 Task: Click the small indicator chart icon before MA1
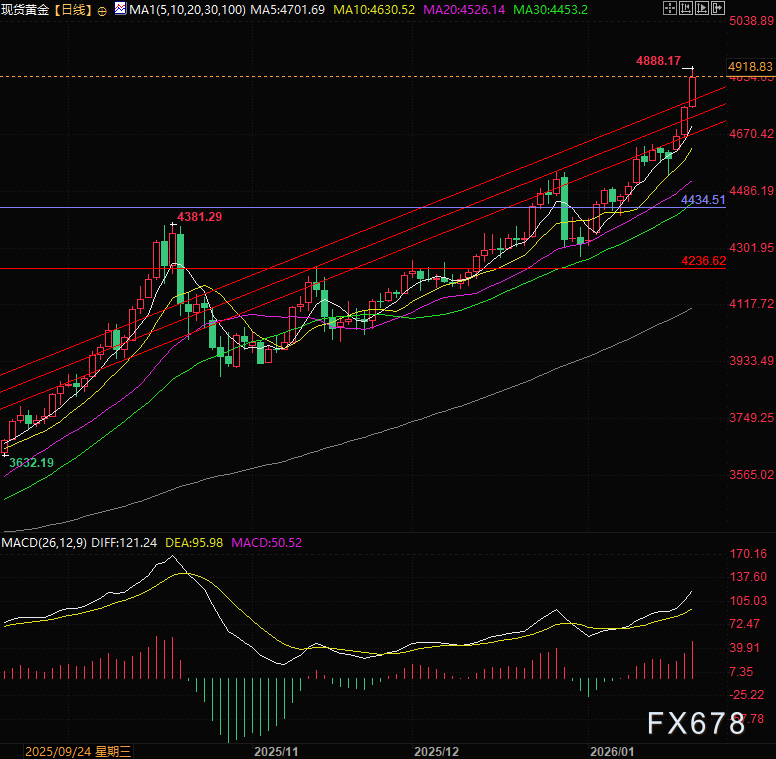tap(120, 10)
